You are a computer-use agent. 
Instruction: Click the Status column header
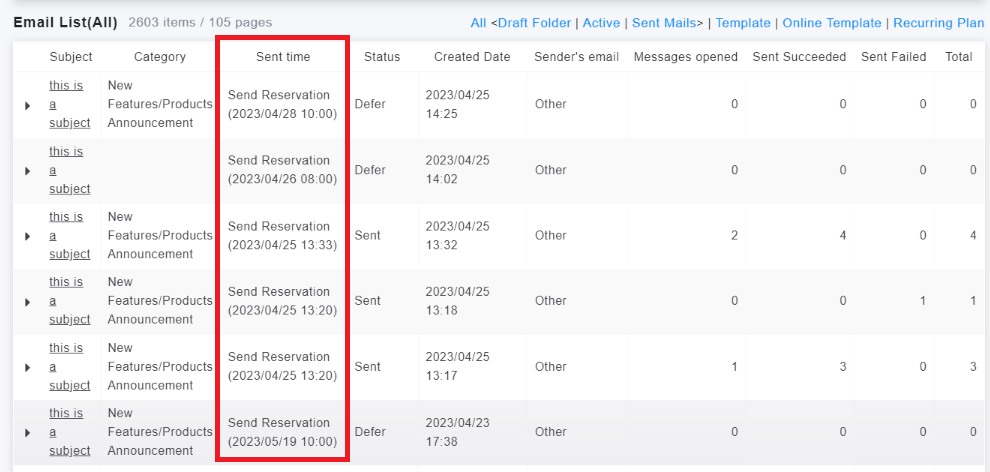[382, 57]
